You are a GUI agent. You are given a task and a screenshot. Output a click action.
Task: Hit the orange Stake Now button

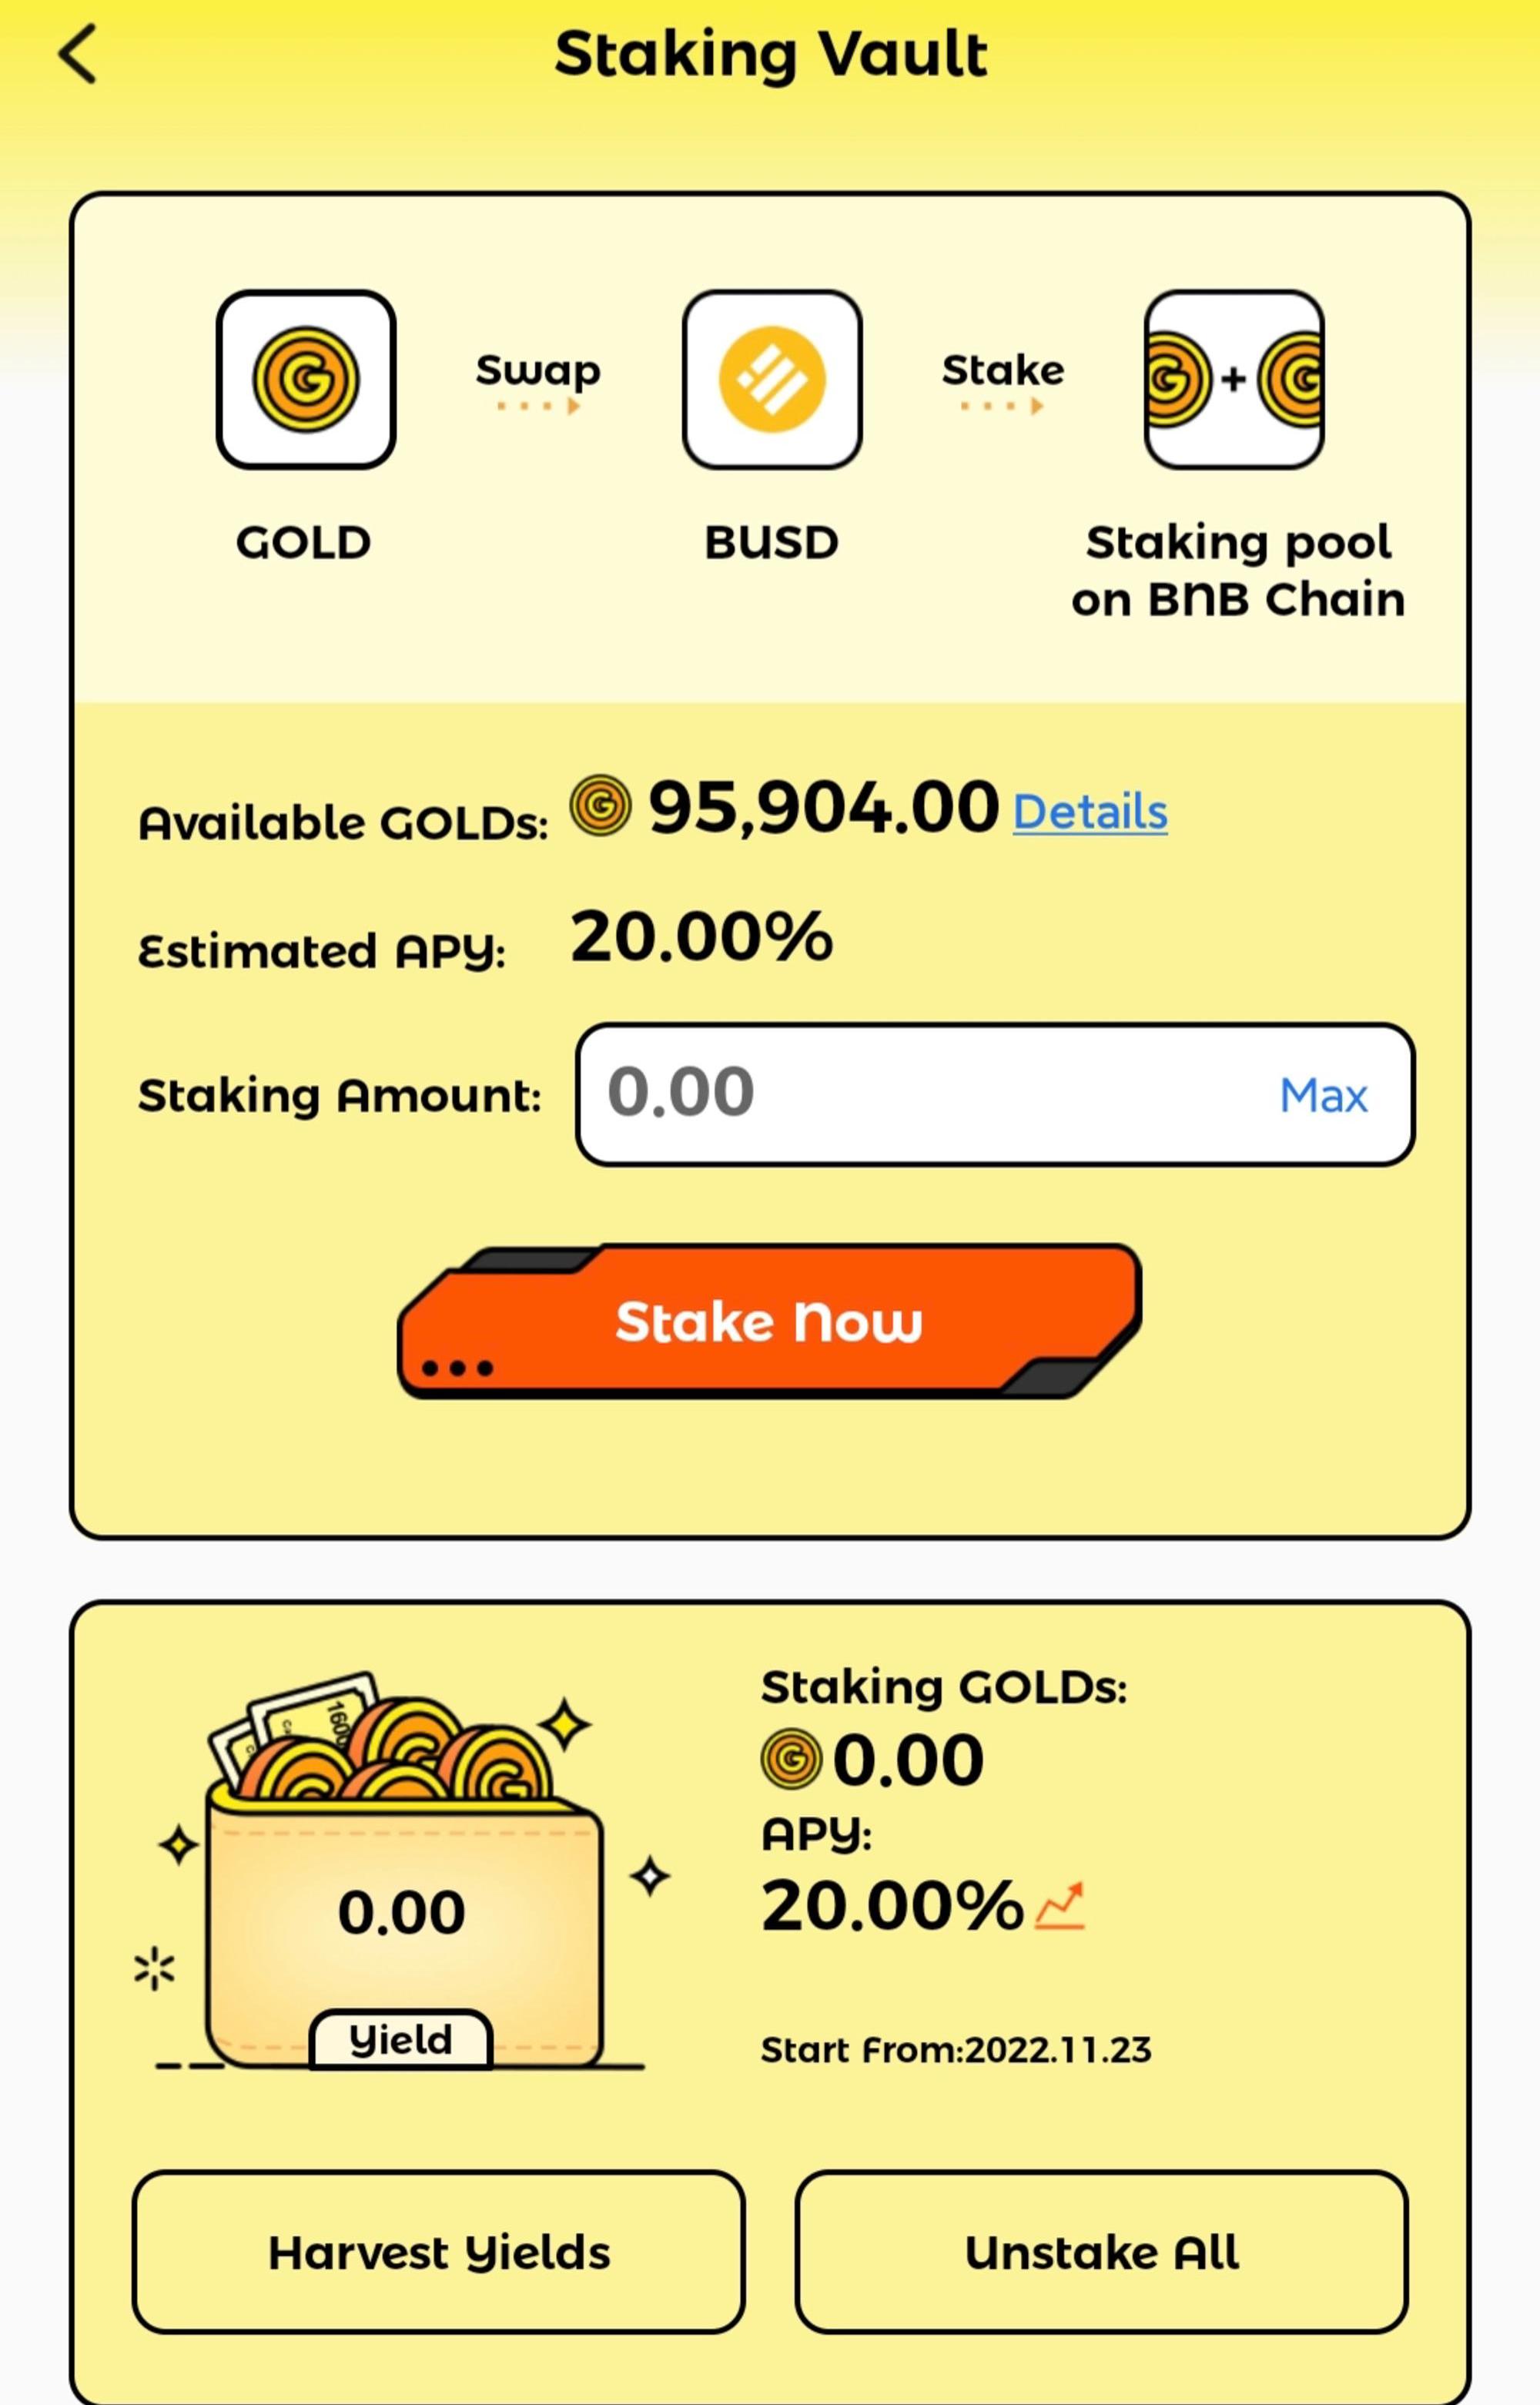click(x=769, y=1321)
